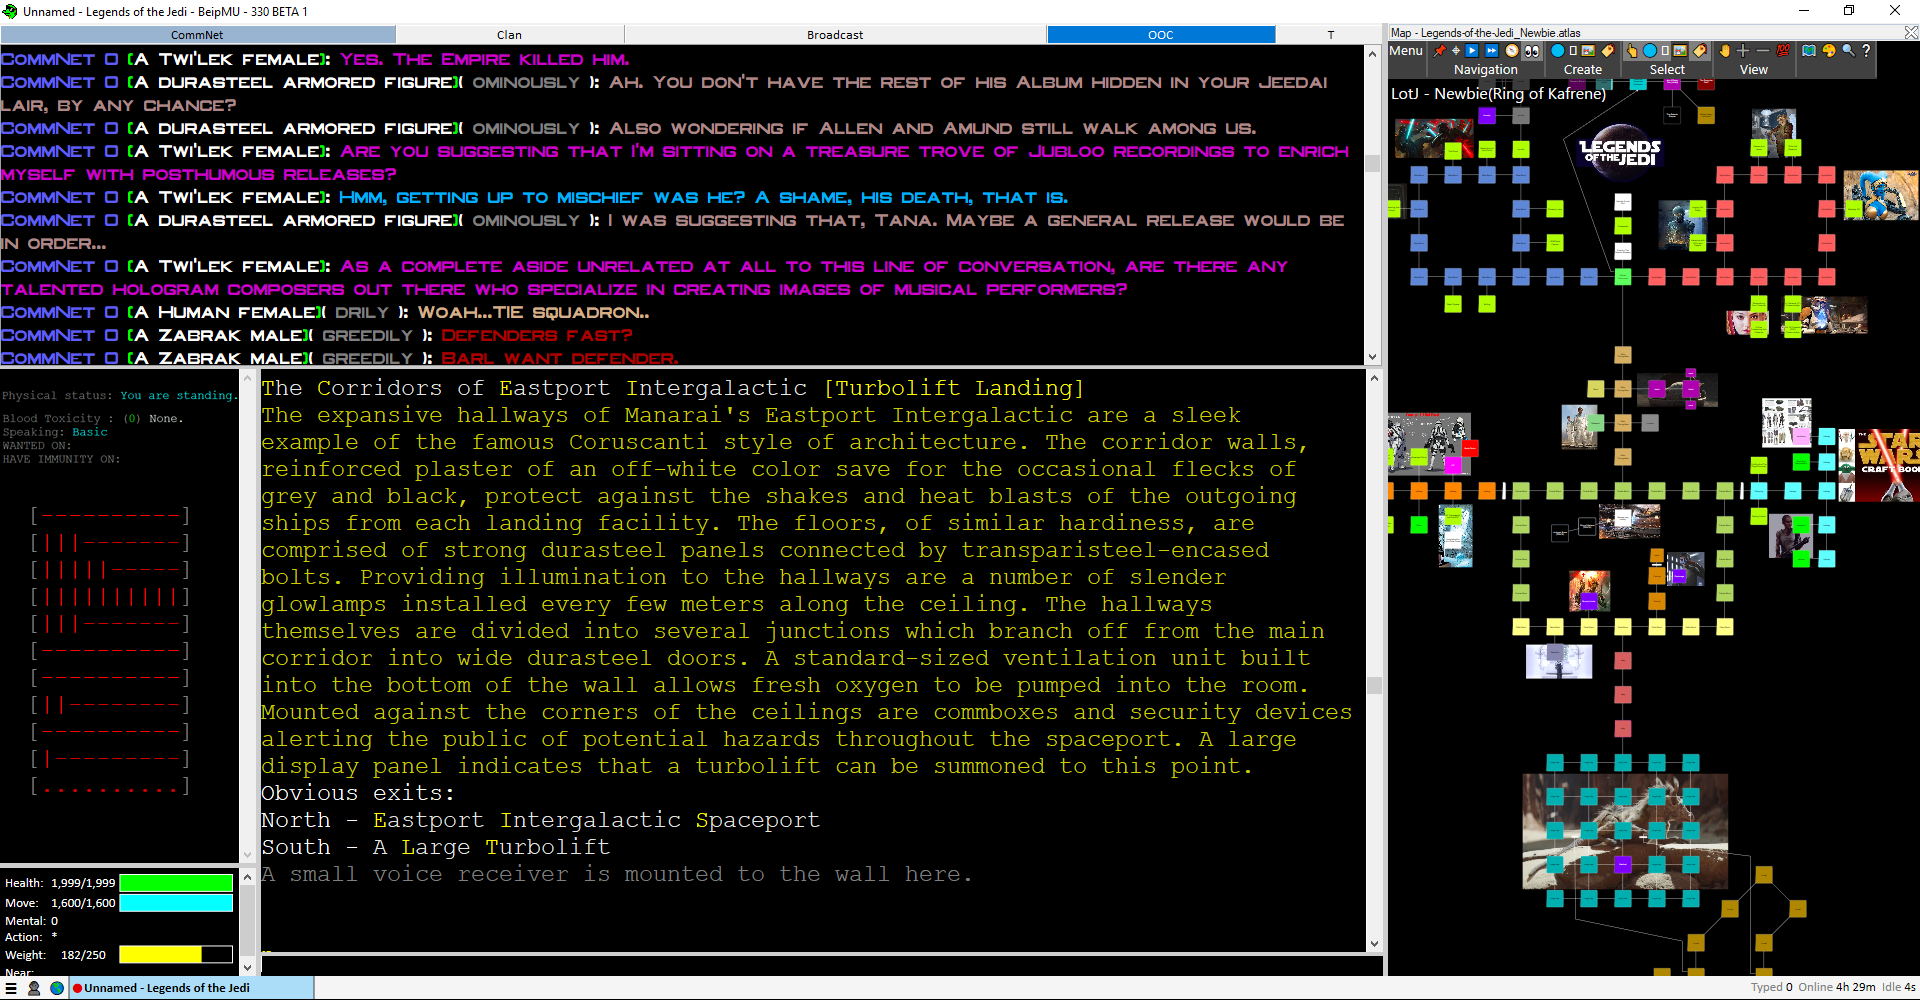The height and width of the screenshot is (1000, 1920).
Task: Zoom out map with minus icon
Action: (1762, 51)
